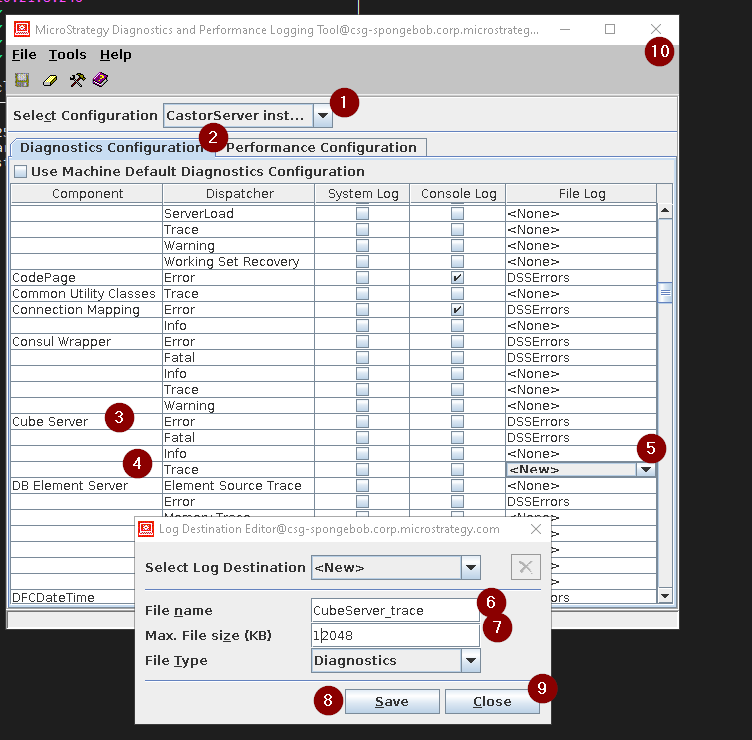Click the eraser icon in the toolbar

[49, 80]
